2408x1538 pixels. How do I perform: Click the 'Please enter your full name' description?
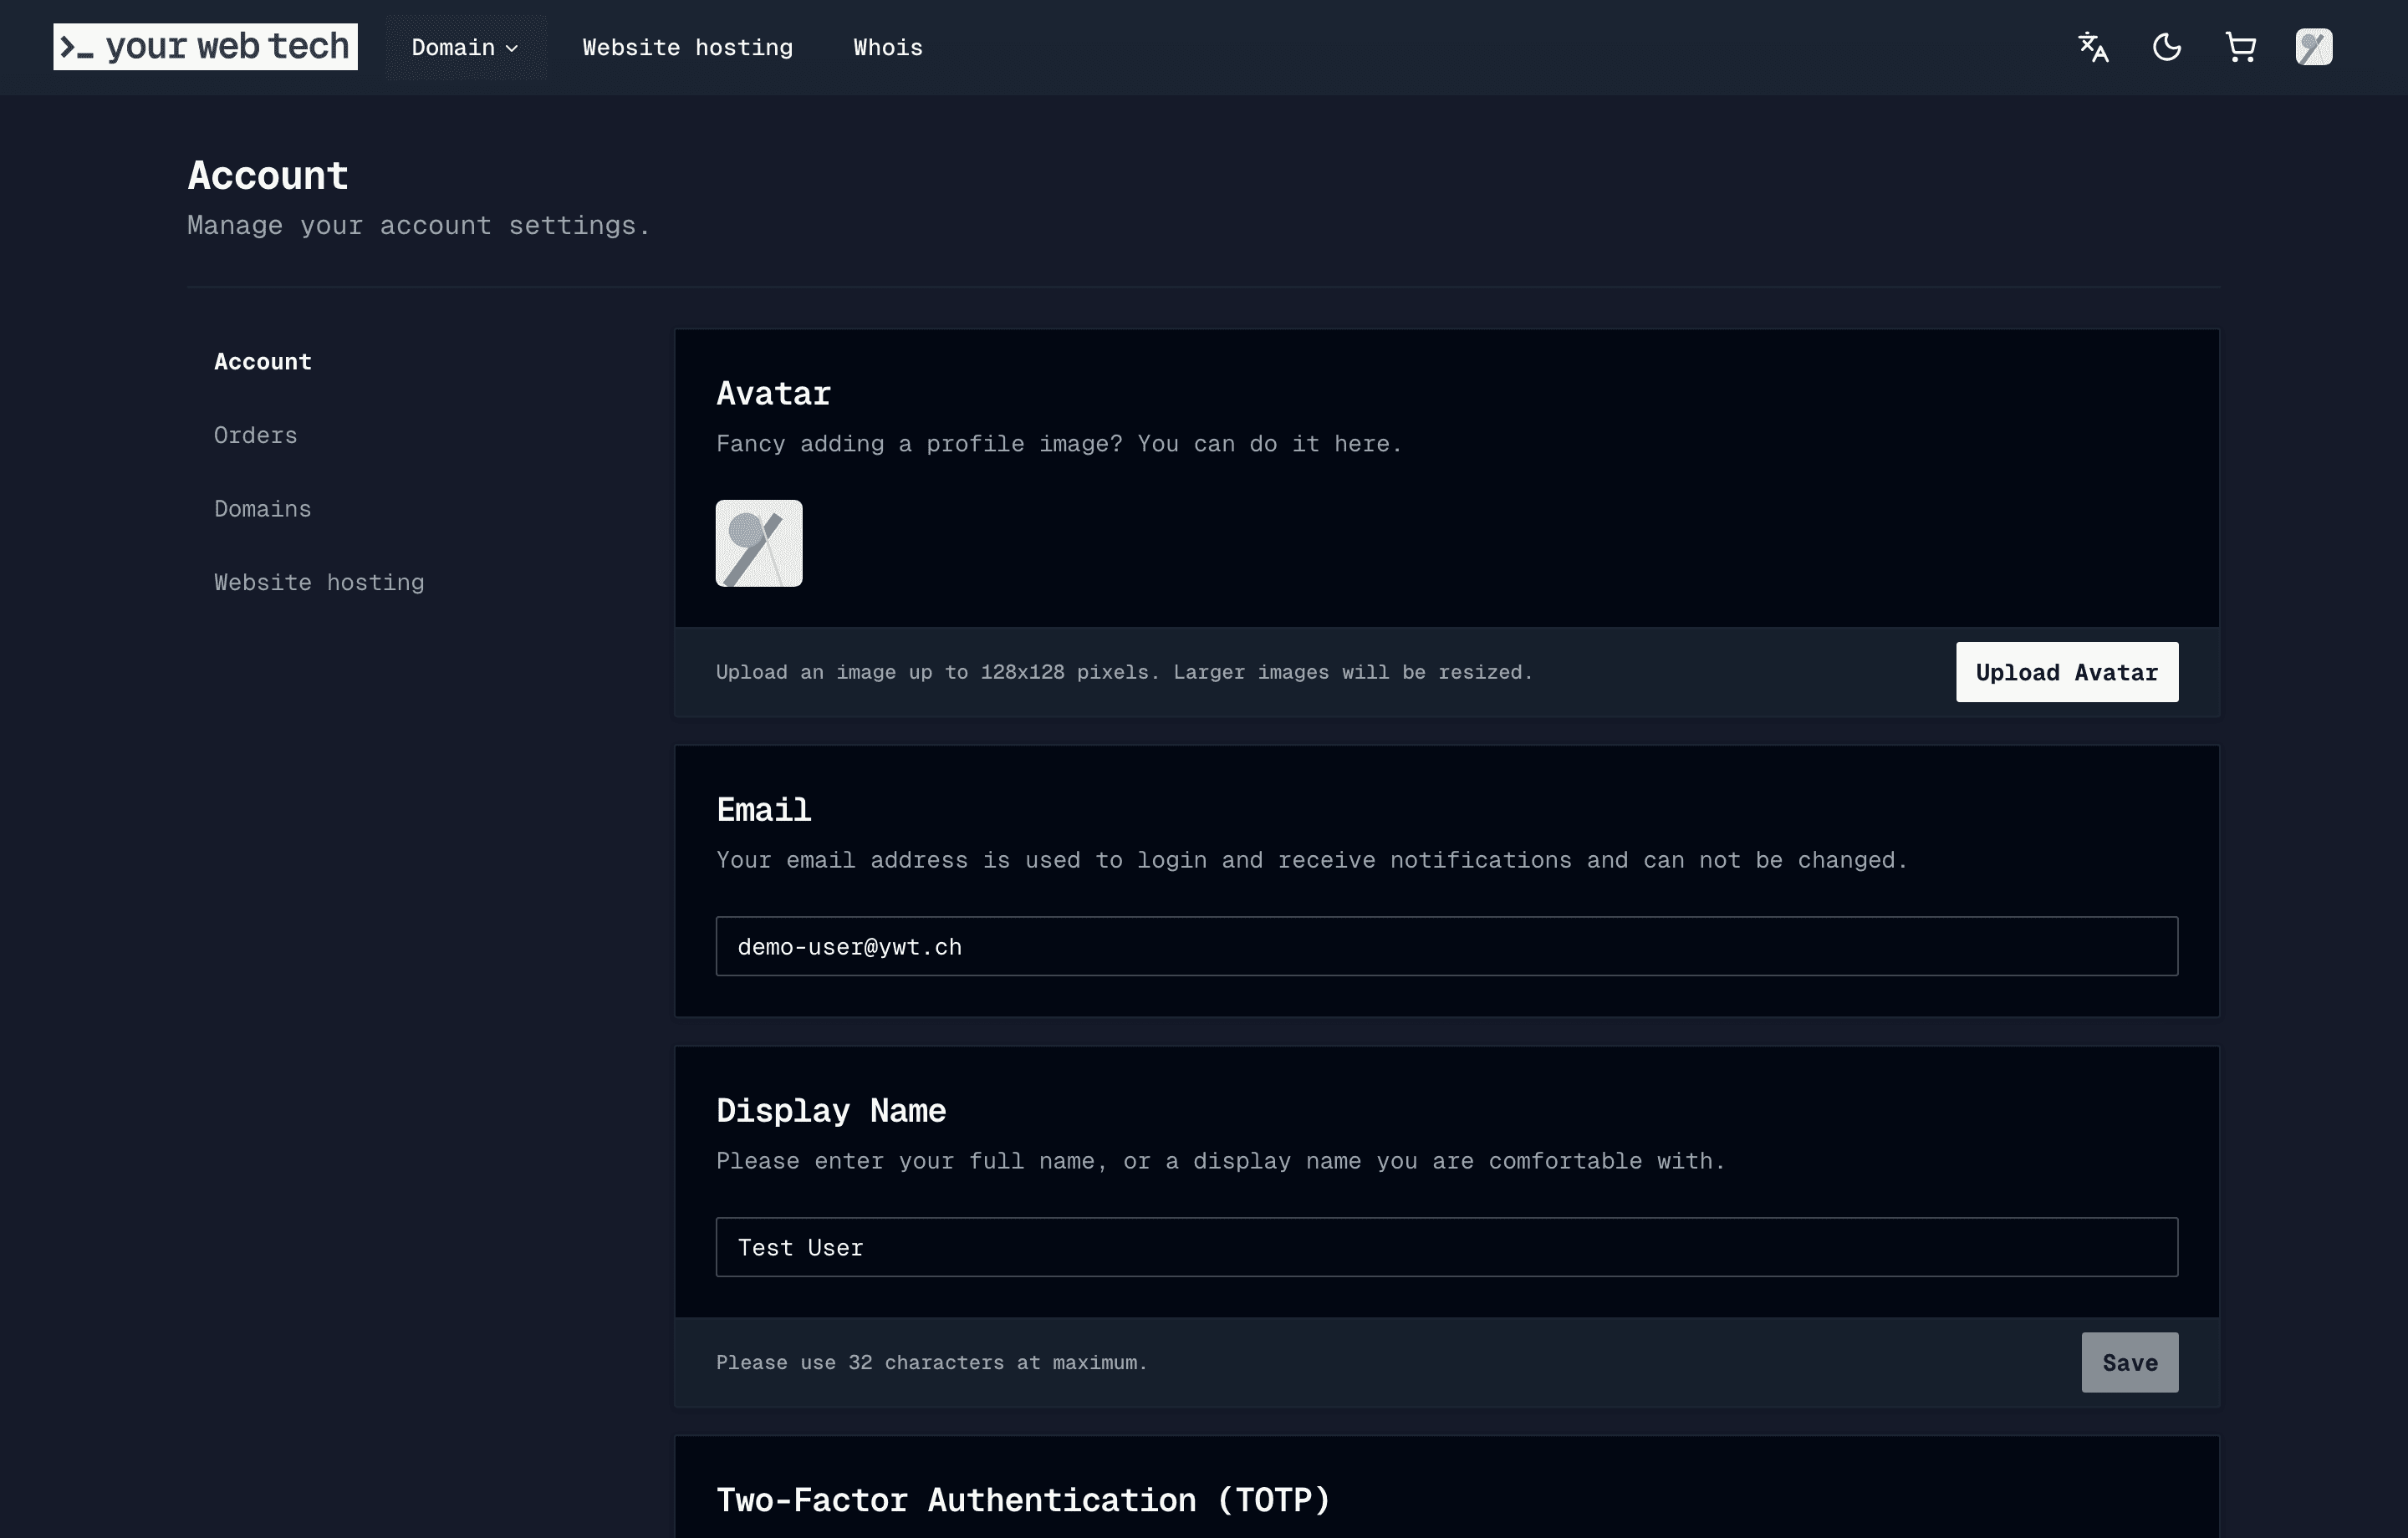point(1221,1161)
